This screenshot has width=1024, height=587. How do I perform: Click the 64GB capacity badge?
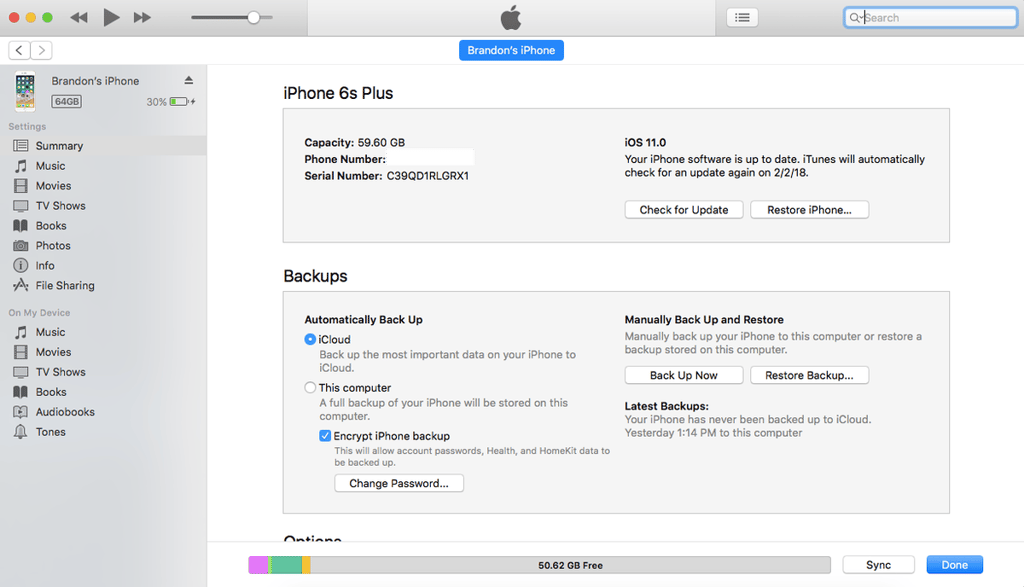pyautogui.click(x=67, y=101)
